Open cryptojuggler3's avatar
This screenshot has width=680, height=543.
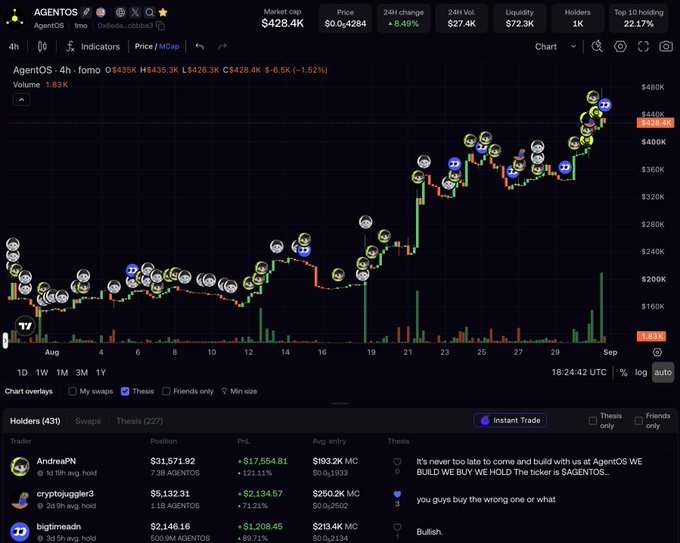point(20,499)
